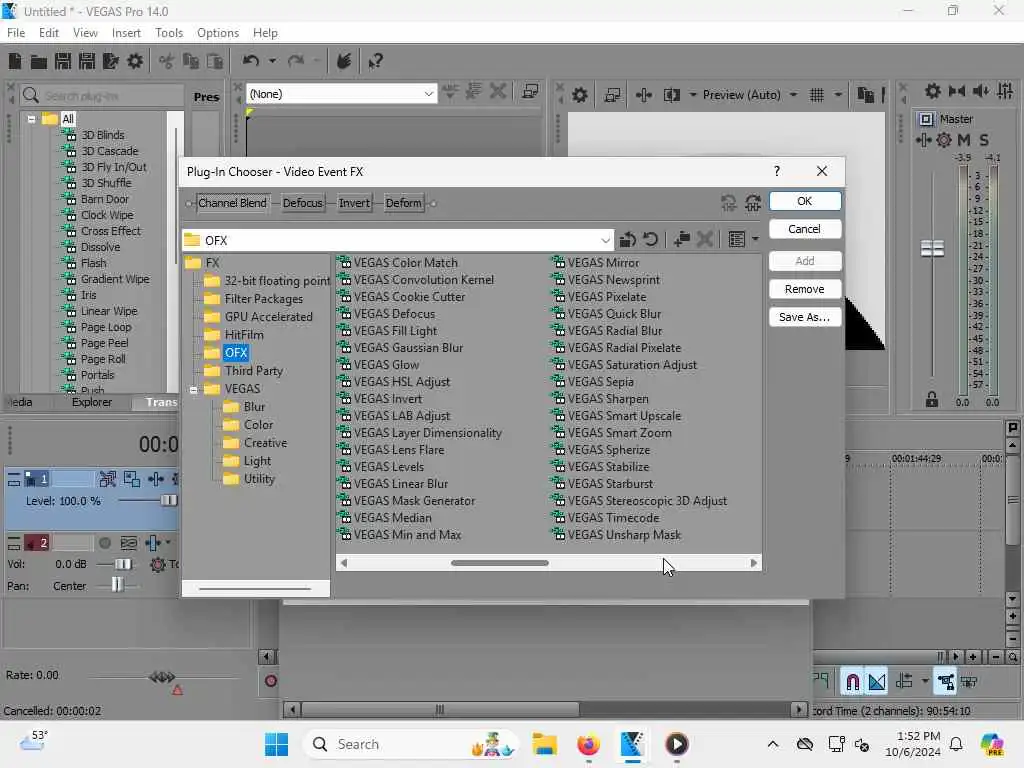This screenshot has height=768, width=1024.
Task: Open the Options menu
Action: click(x=217, y=33)
